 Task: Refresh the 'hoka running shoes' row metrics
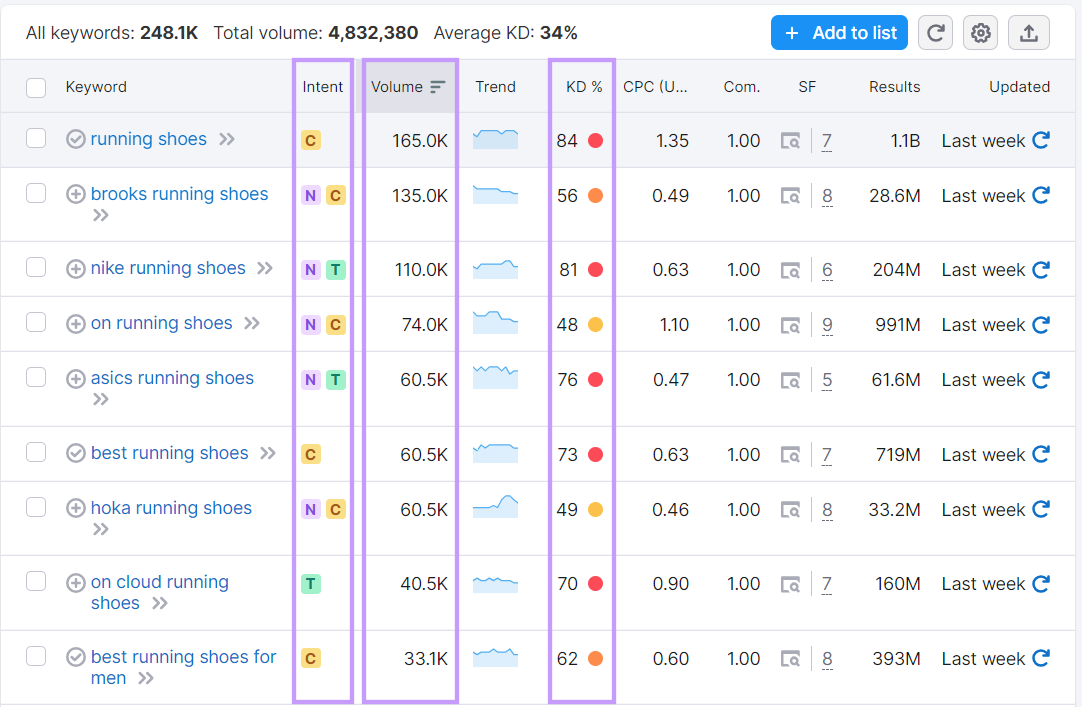pos(1041,509)
